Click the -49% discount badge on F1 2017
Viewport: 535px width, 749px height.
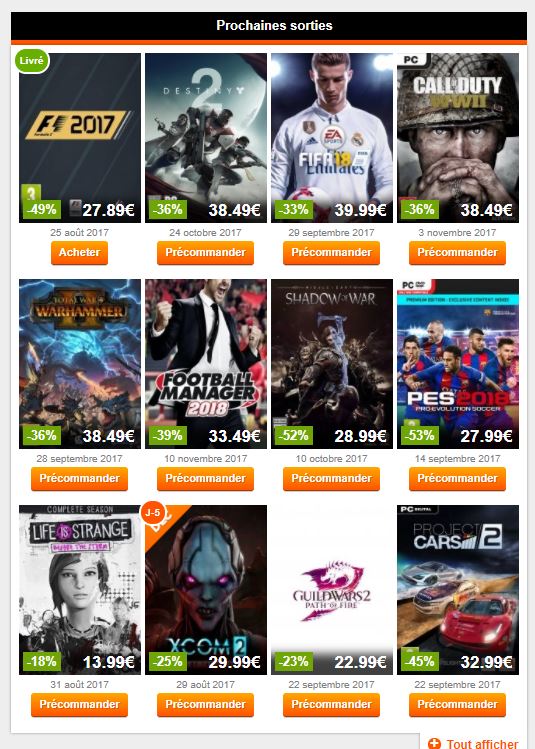tap(42, 209)
